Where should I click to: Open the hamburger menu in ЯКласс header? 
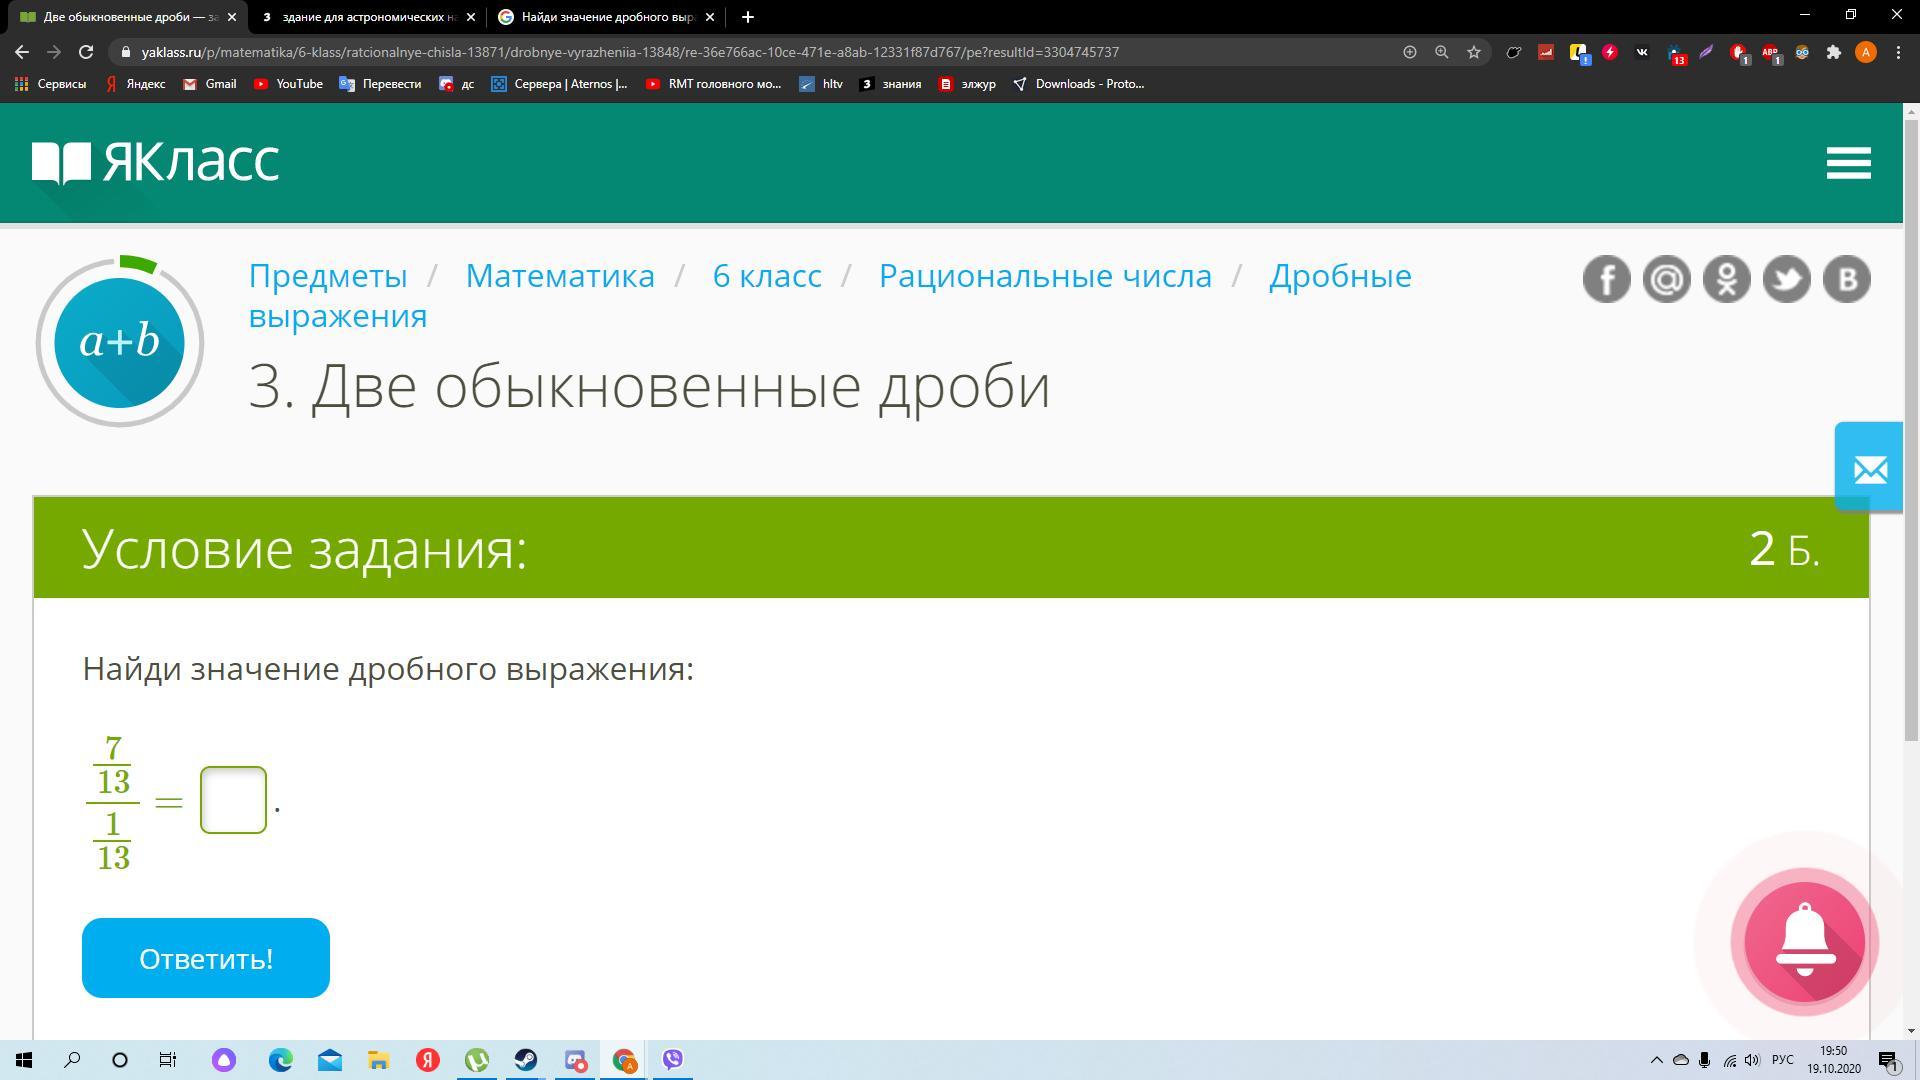point(1848,163)
